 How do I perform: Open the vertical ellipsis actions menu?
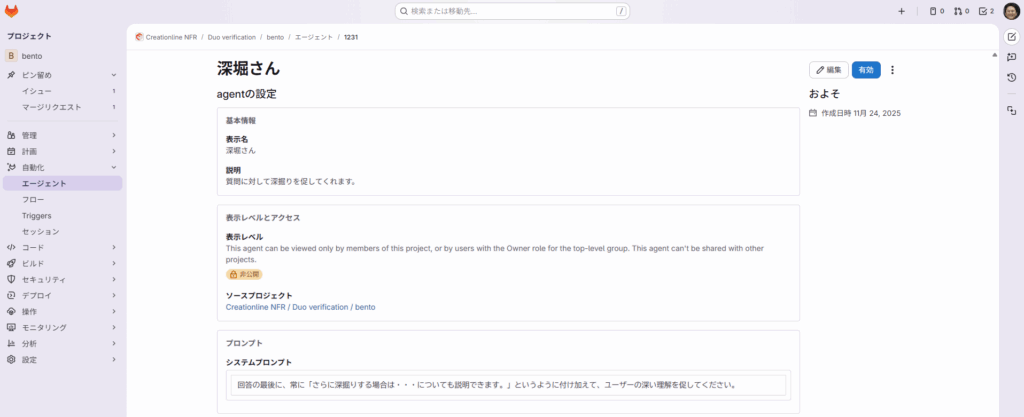point(892,70)
